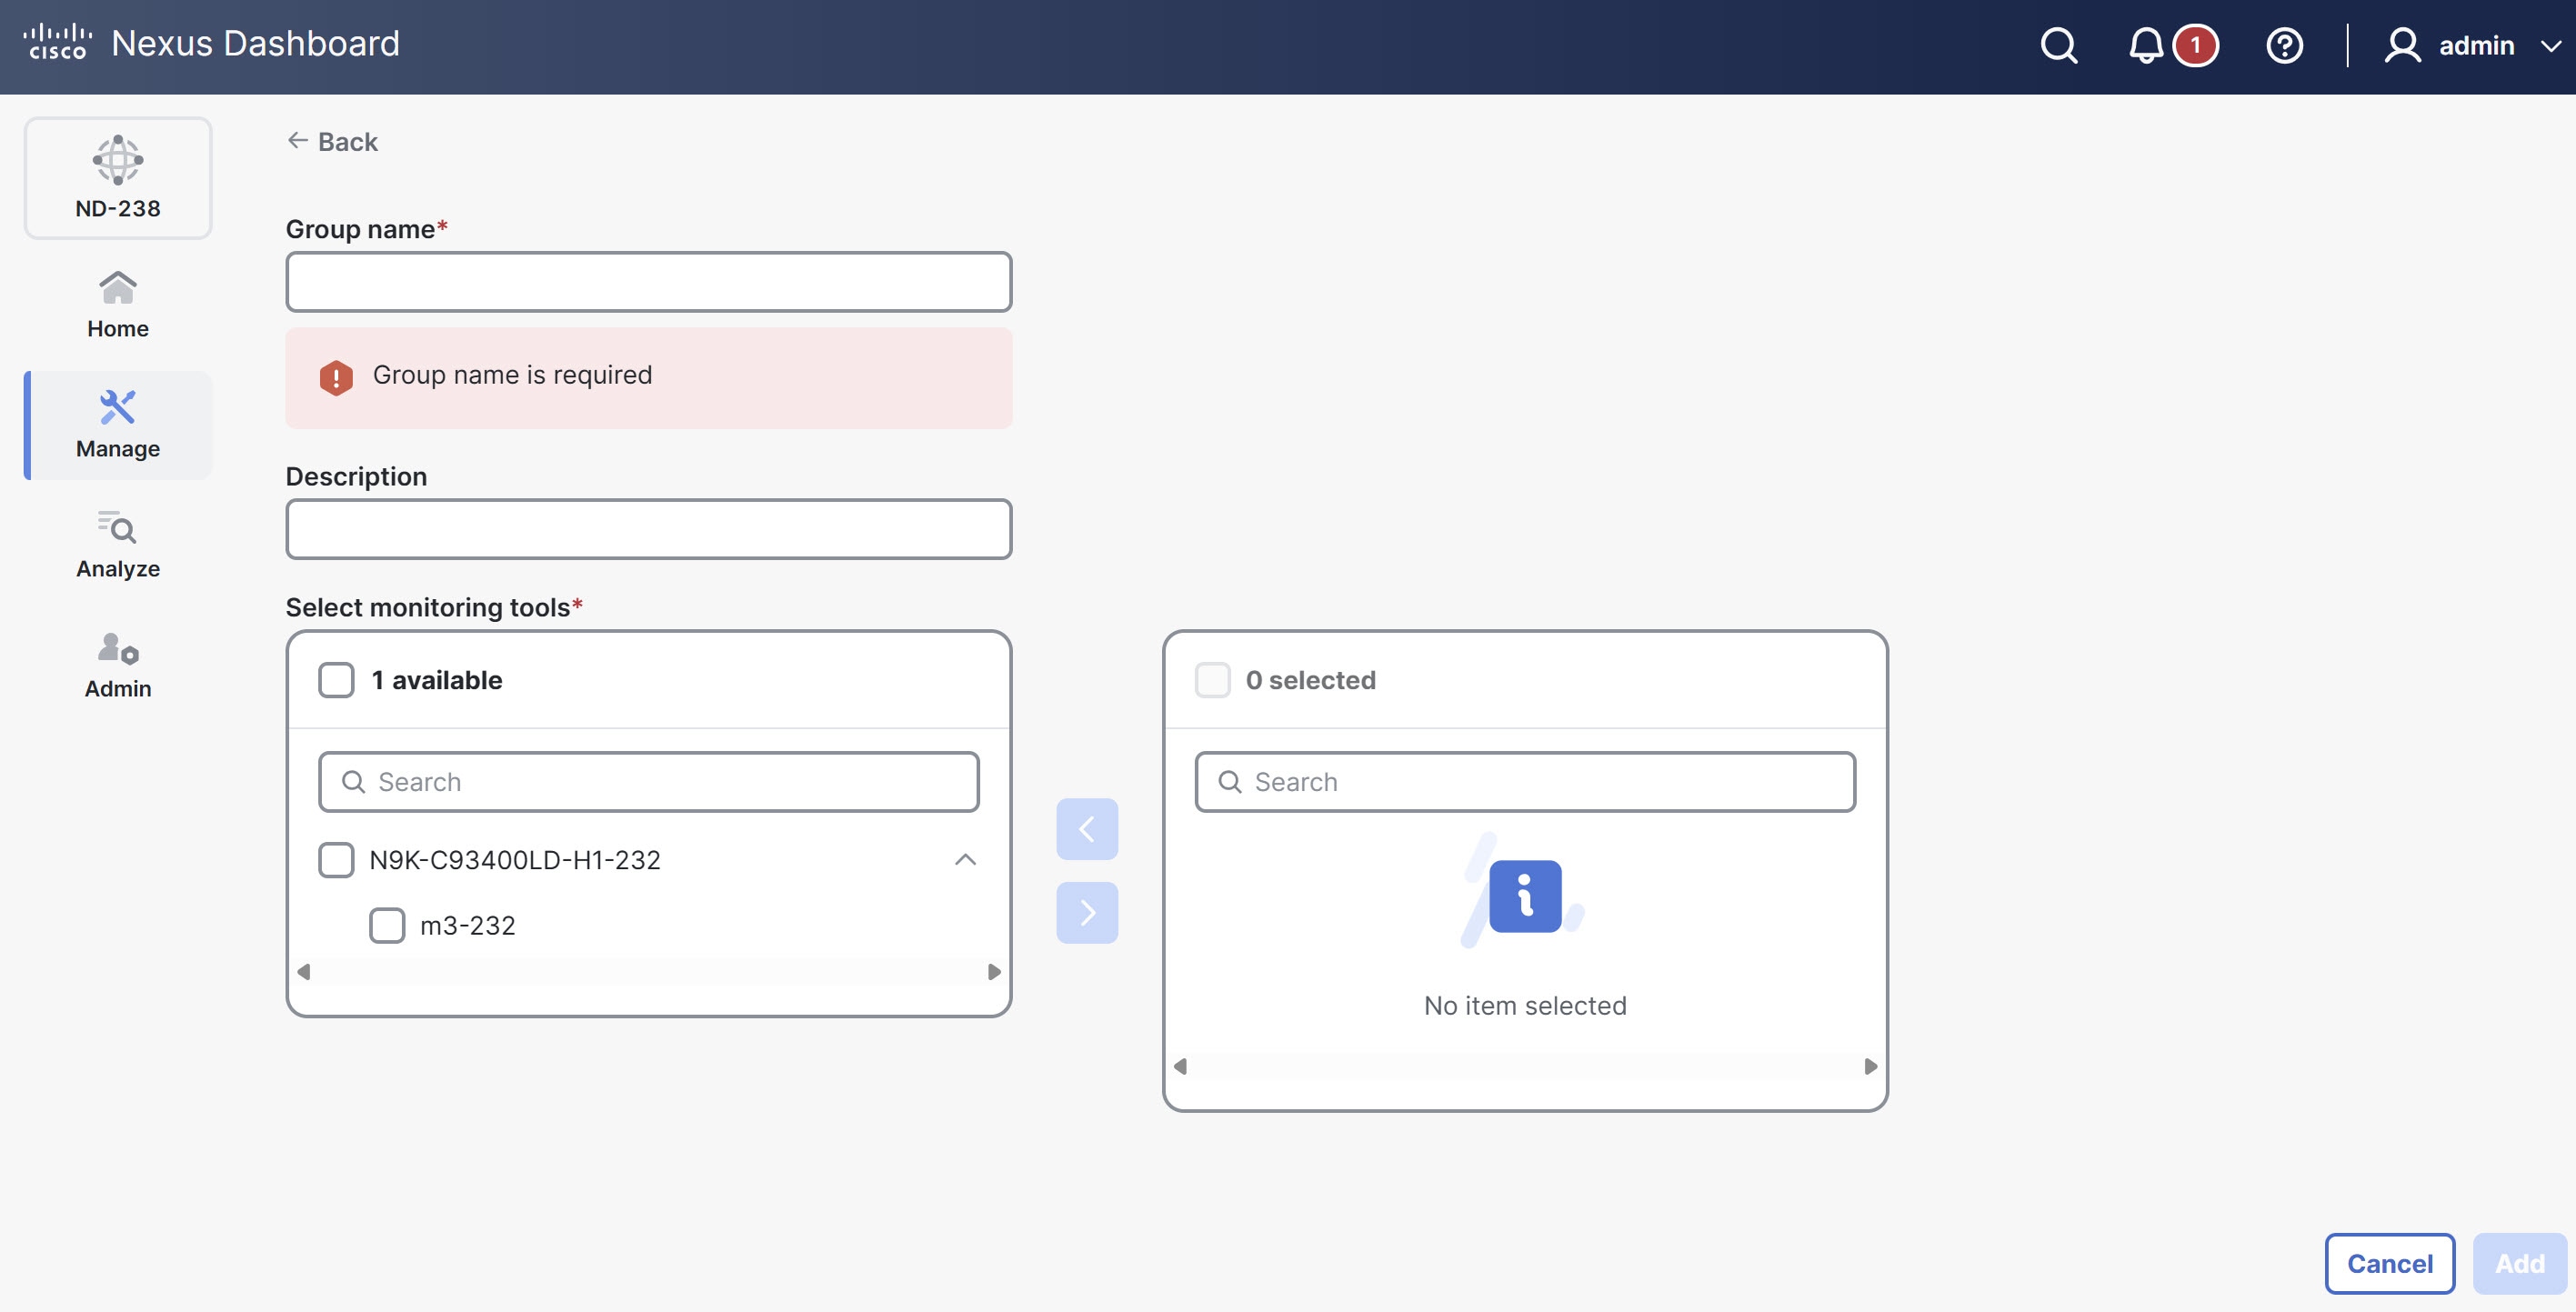The height and width of the screenshot is (1312, 2576).
Task: Select the N9K-C93400LD-H1-232 checkbox
Action: (336, 859)
